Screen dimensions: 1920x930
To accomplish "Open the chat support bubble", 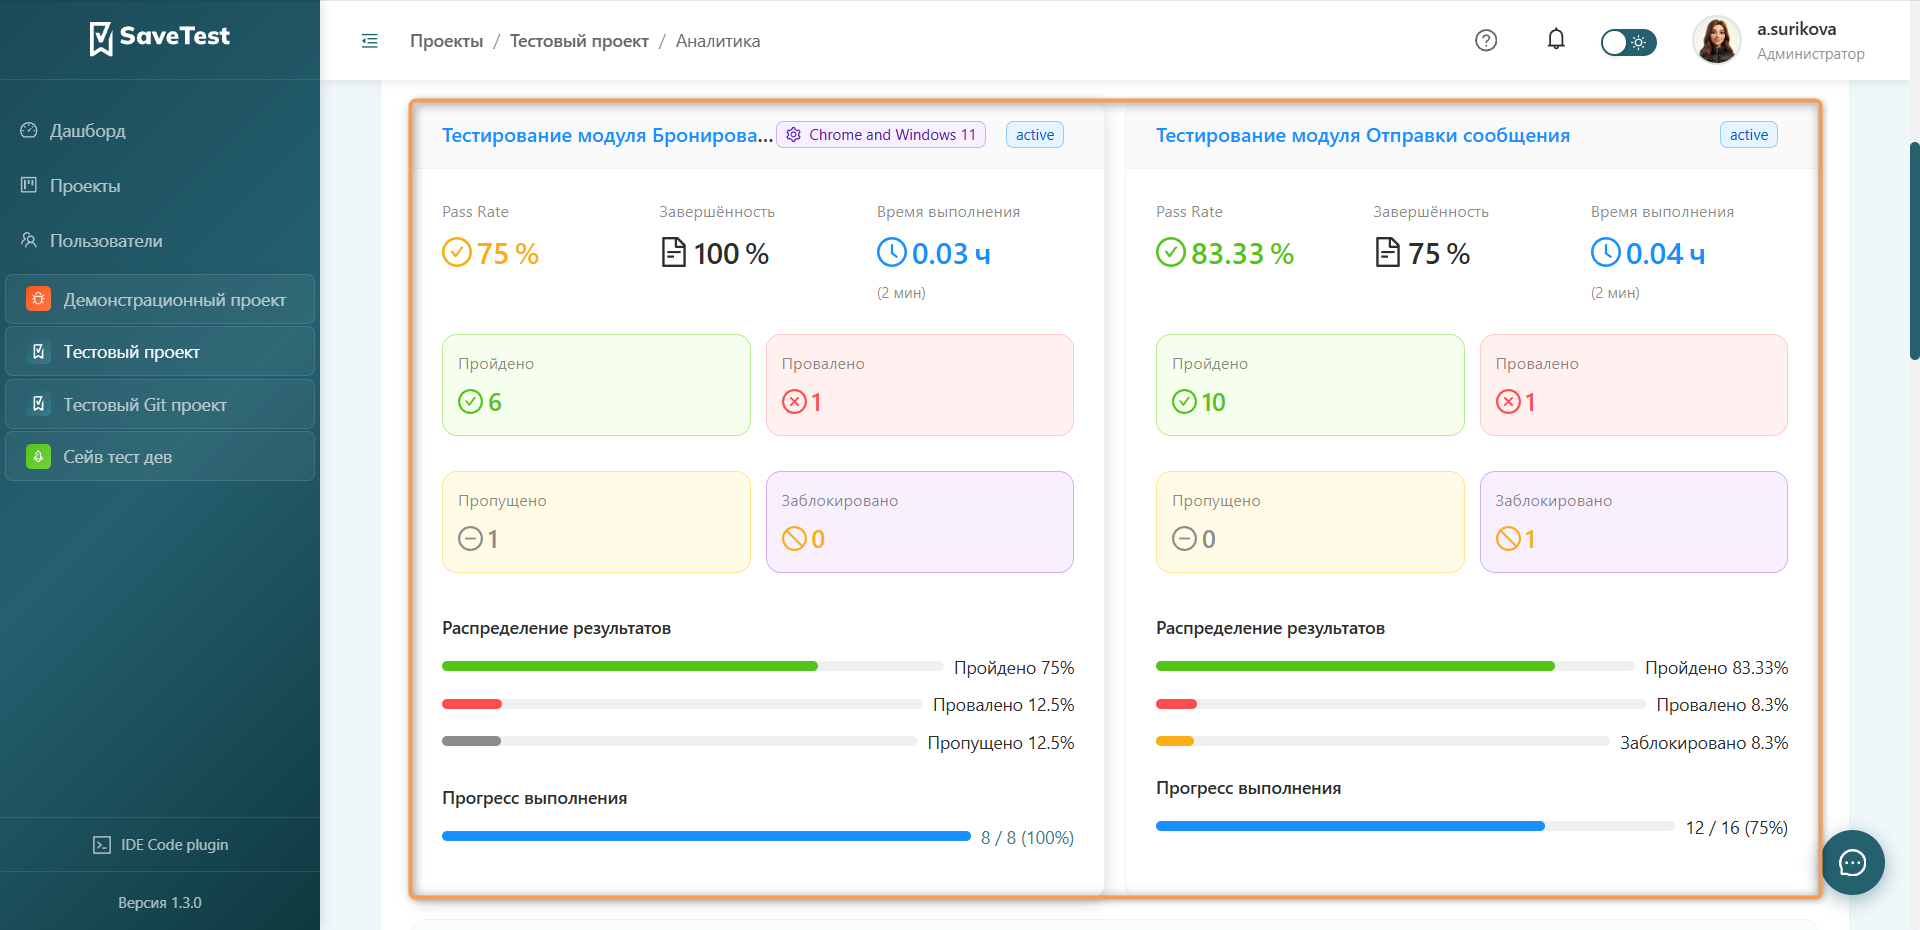I will [1853, 862].
